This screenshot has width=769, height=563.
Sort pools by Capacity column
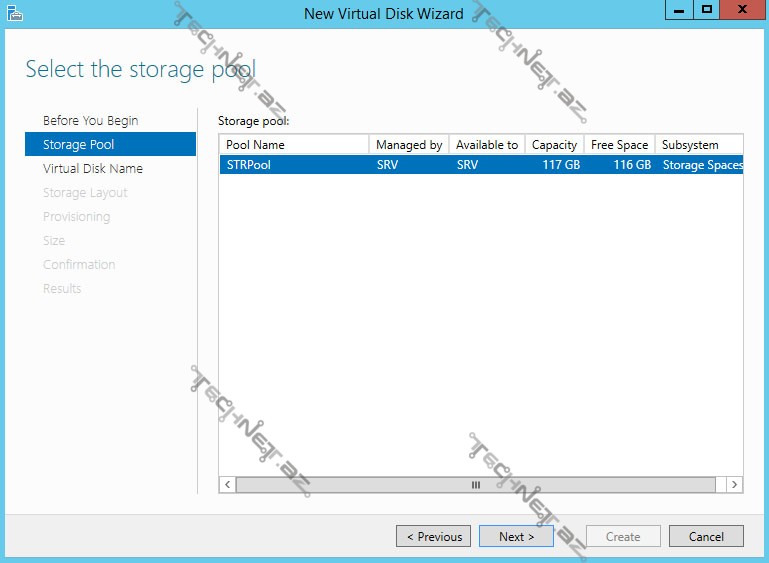point(554,145)
